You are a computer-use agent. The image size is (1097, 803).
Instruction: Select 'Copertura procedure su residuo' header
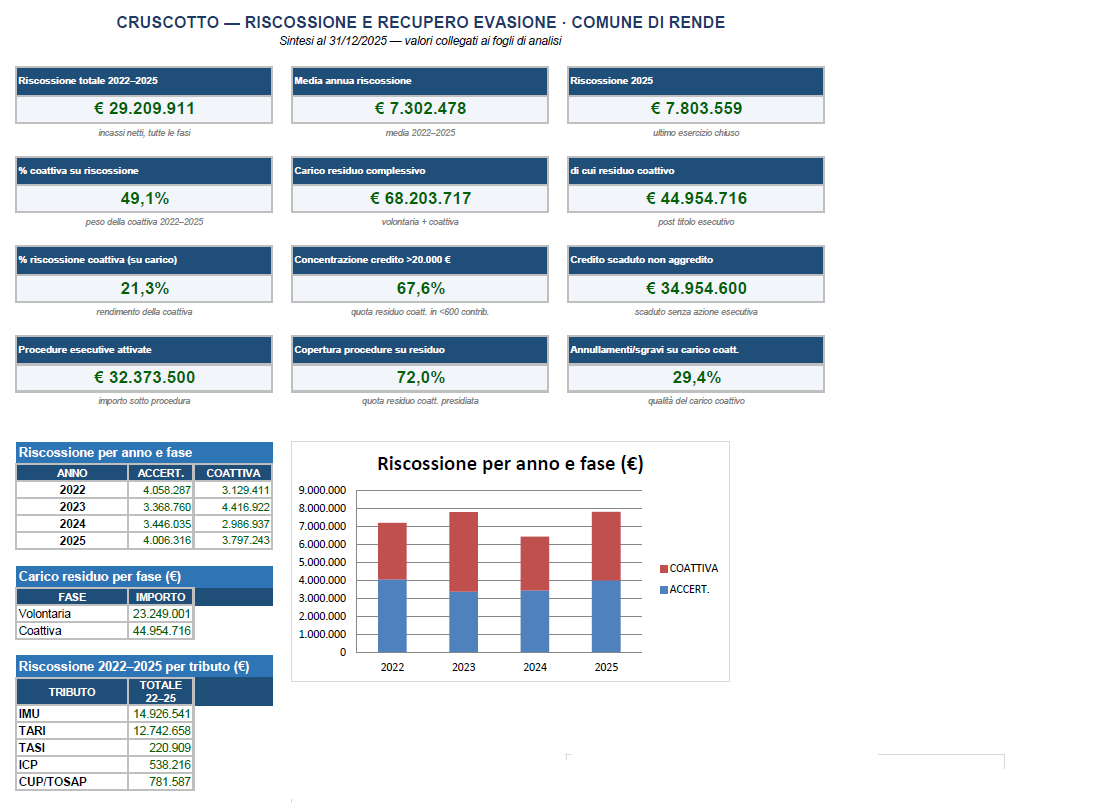420,350
